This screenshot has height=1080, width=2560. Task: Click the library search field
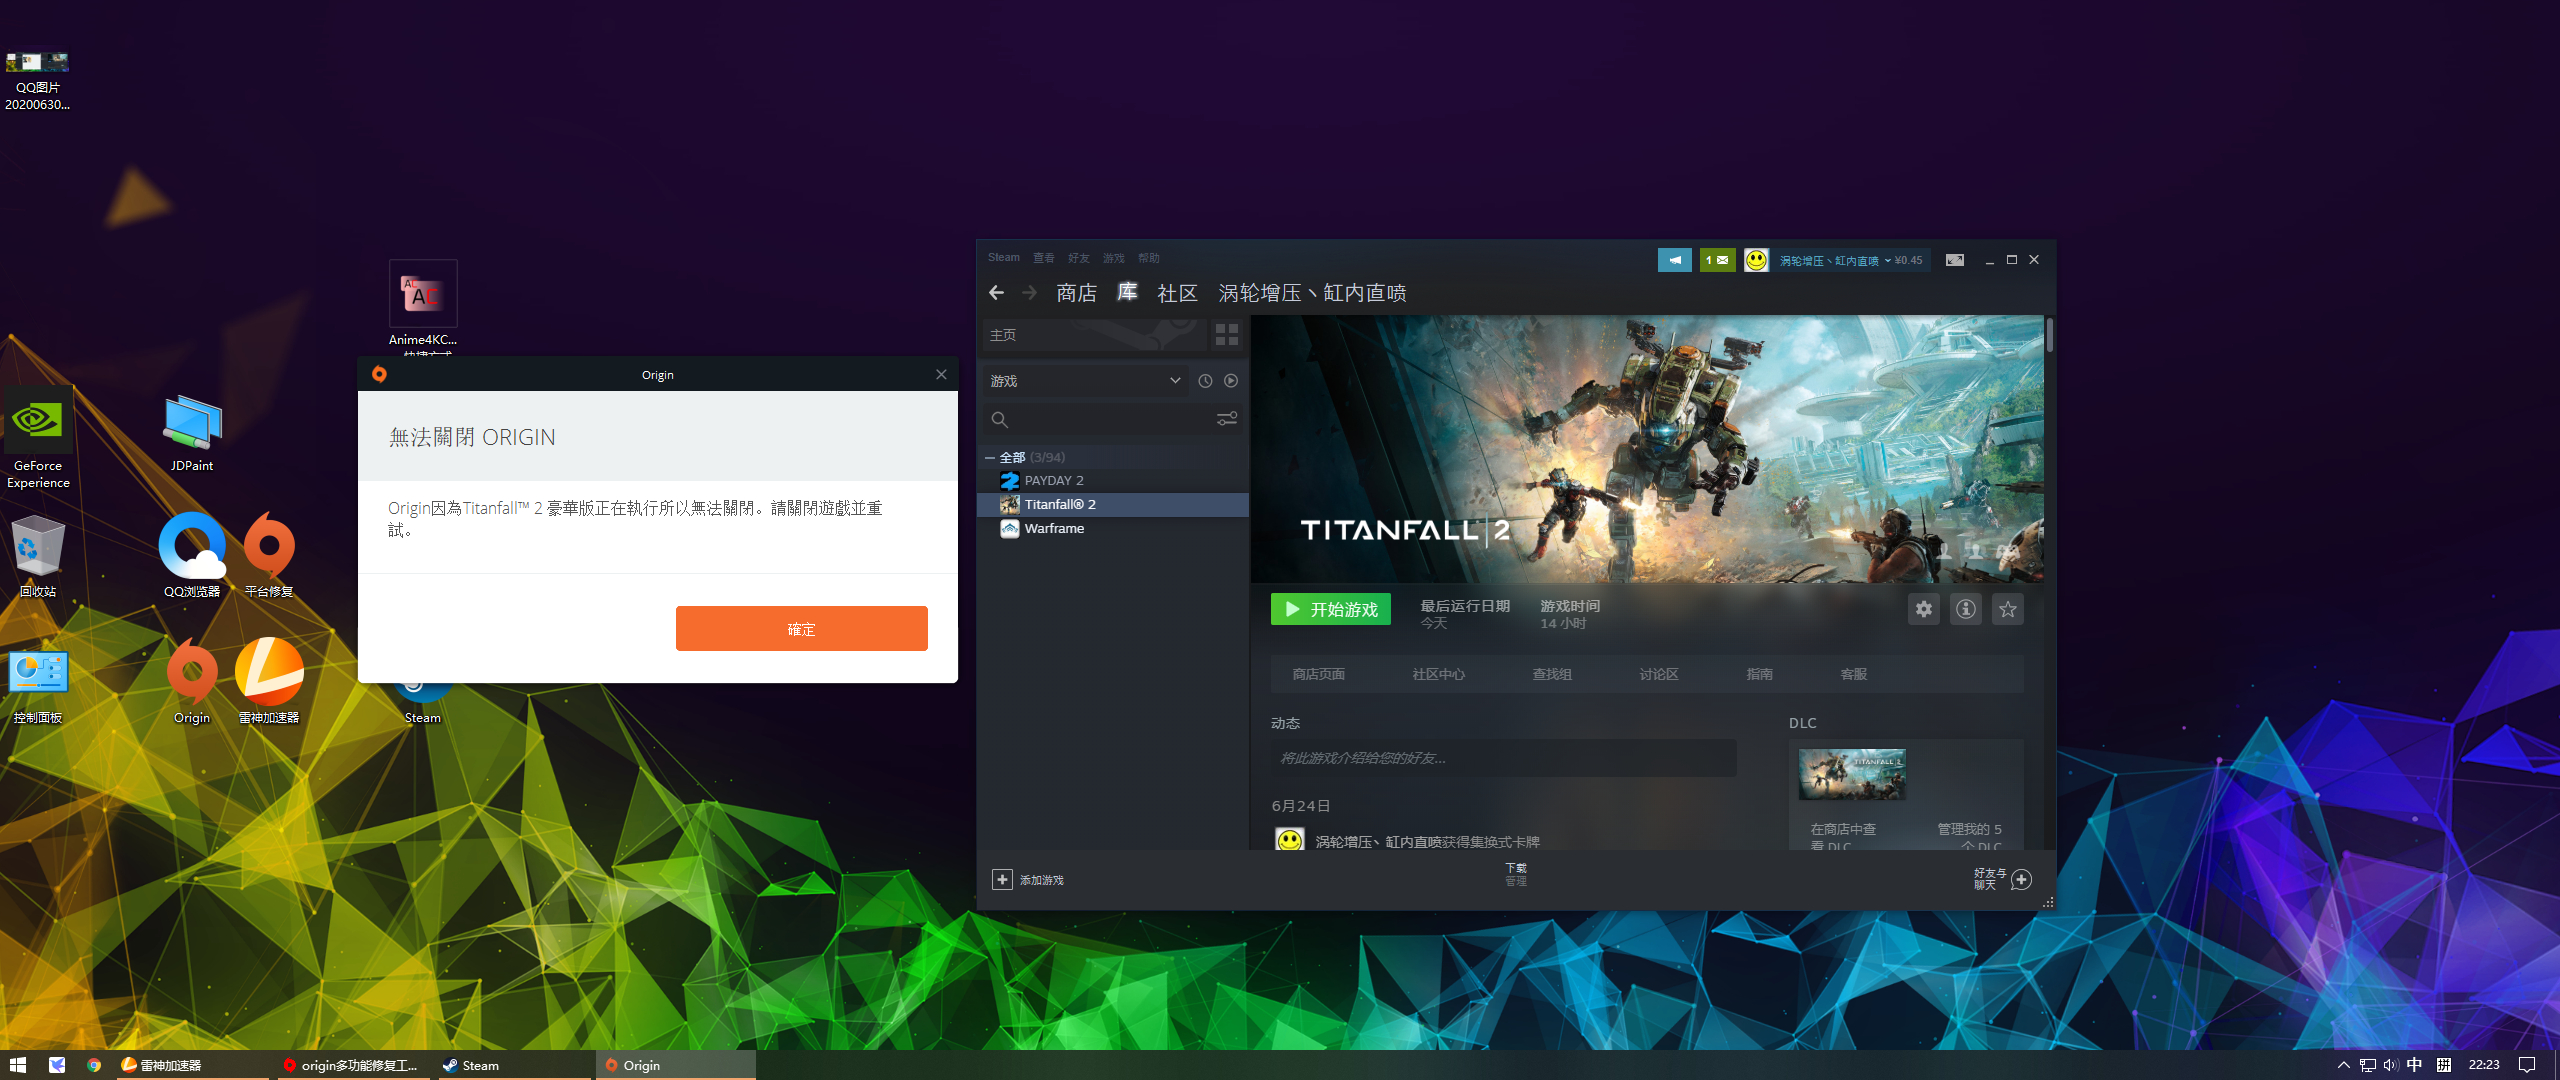click(x=1100, y=419)
